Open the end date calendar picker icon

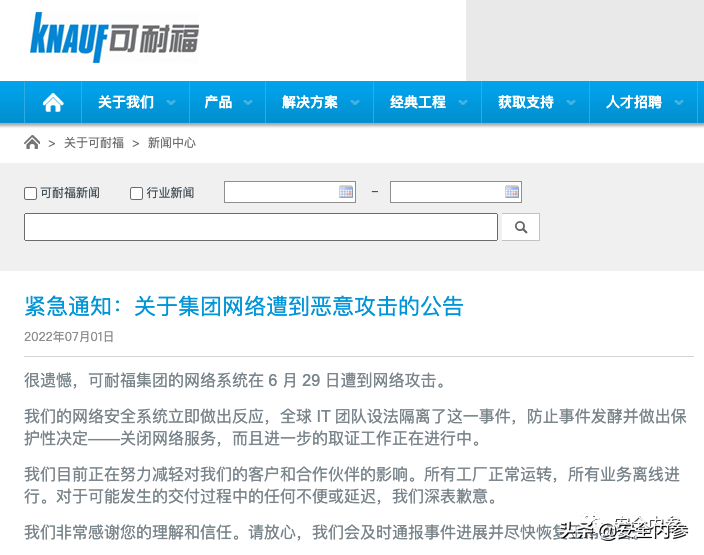512,192
